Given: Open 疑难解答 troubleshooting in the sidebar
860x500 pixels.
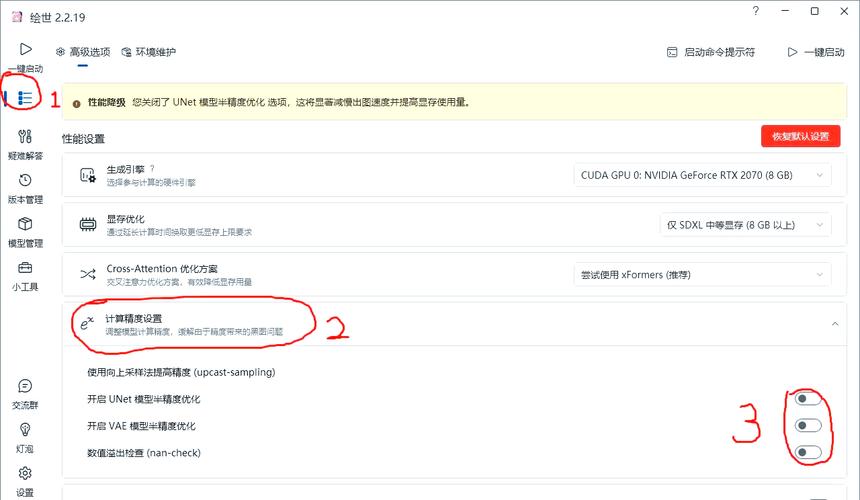Looking at the screenshot, I should (x=25, y=144).
